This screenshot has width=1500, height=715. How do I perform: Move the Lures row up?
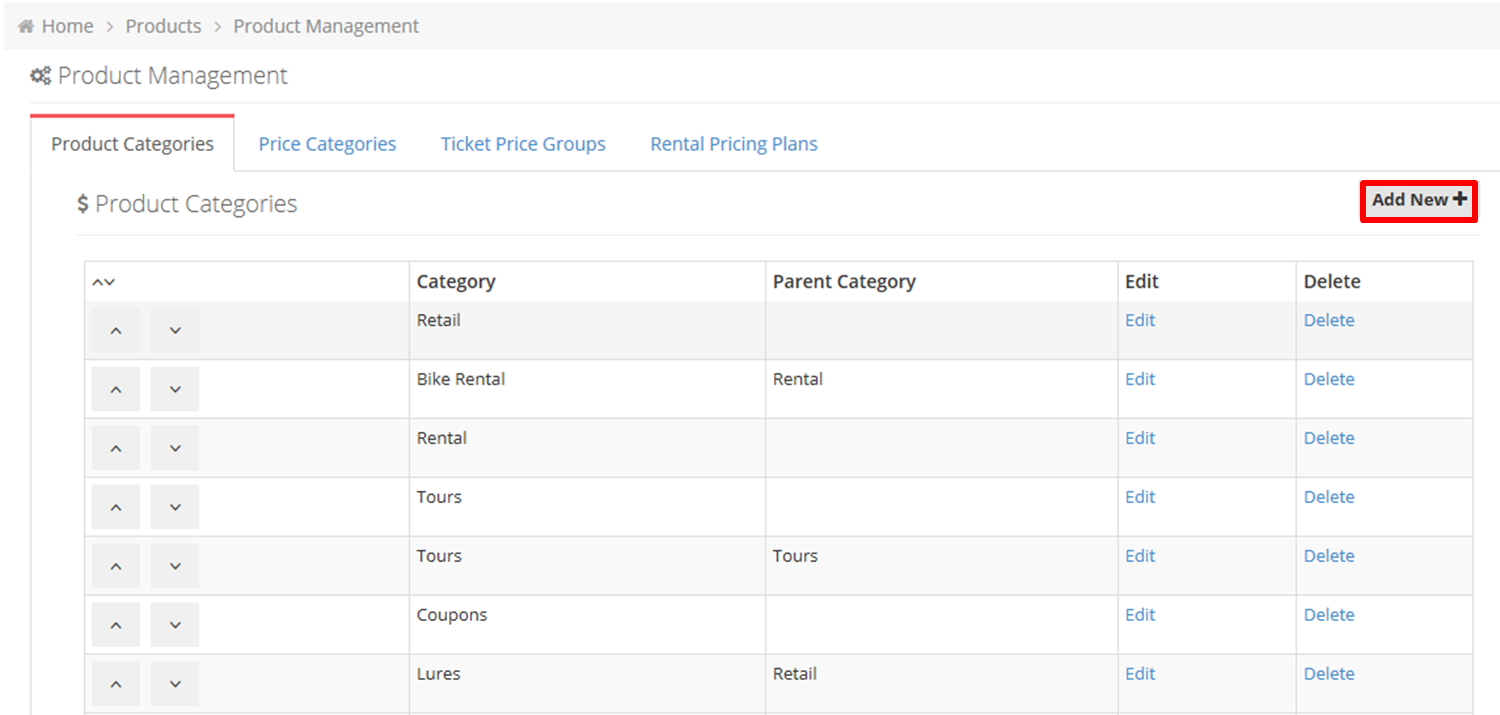tap(116, 685)
